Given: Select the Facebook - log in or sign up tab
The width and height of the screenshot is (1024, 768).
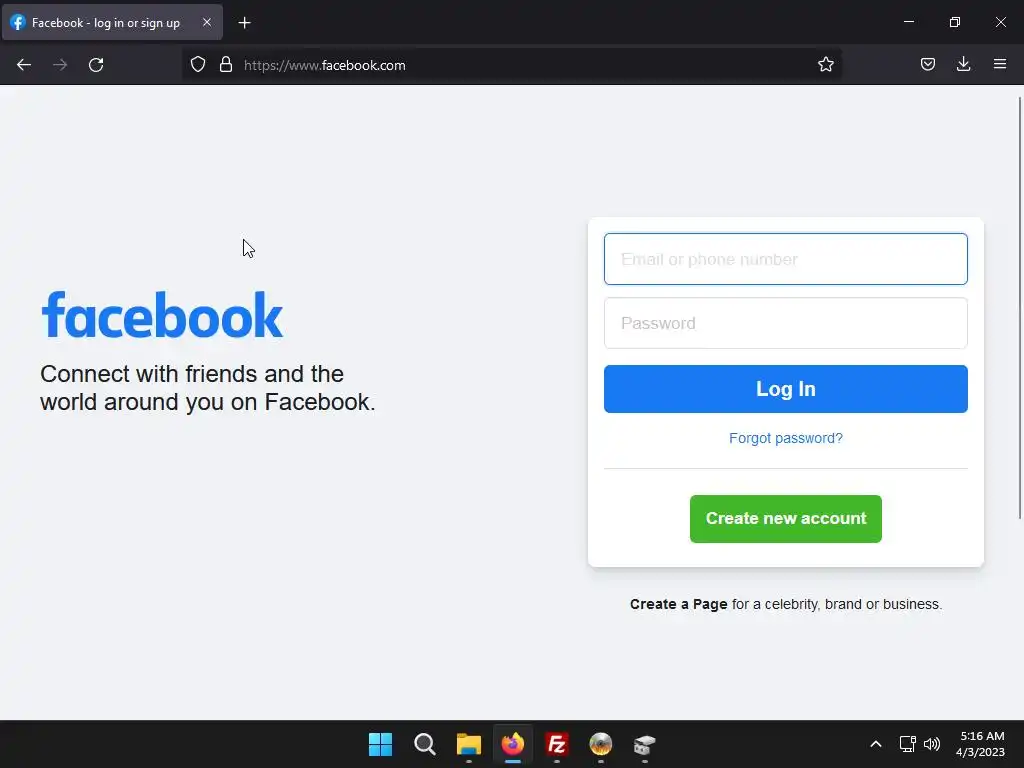Looking at the screenshot, I should click(x=112, y=22).
